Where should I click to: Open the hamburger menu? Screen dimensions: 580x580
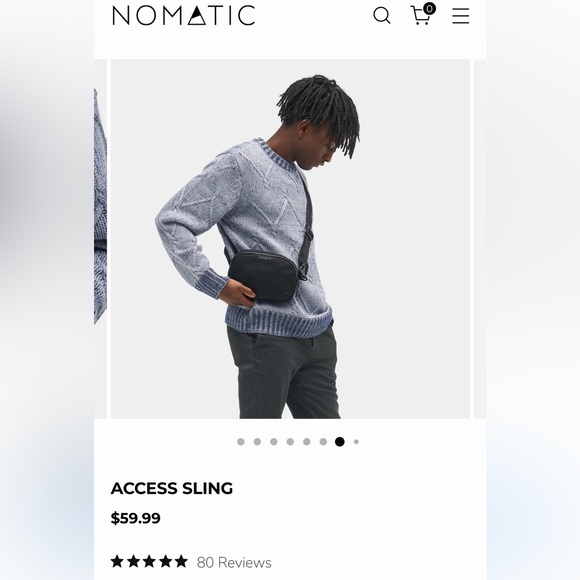[x=461, y=16]
